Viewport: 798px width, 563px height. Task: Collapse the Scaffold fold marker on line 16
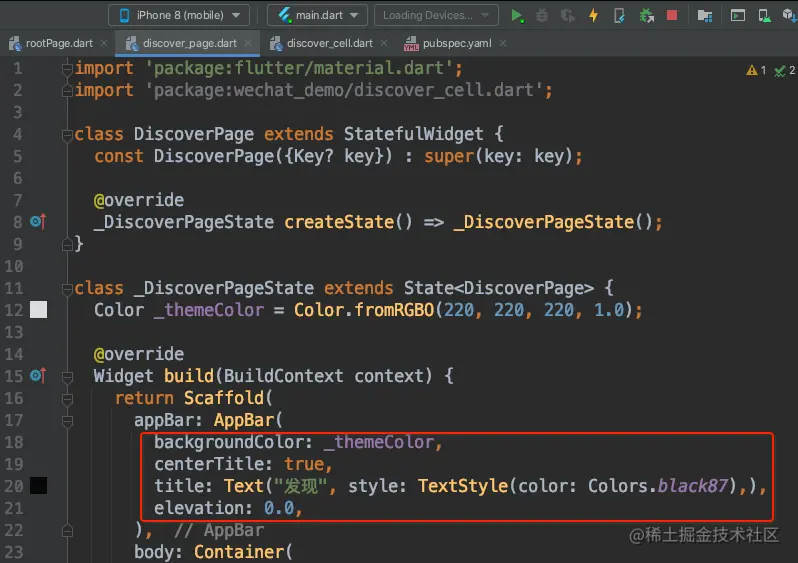coord(67,399)
